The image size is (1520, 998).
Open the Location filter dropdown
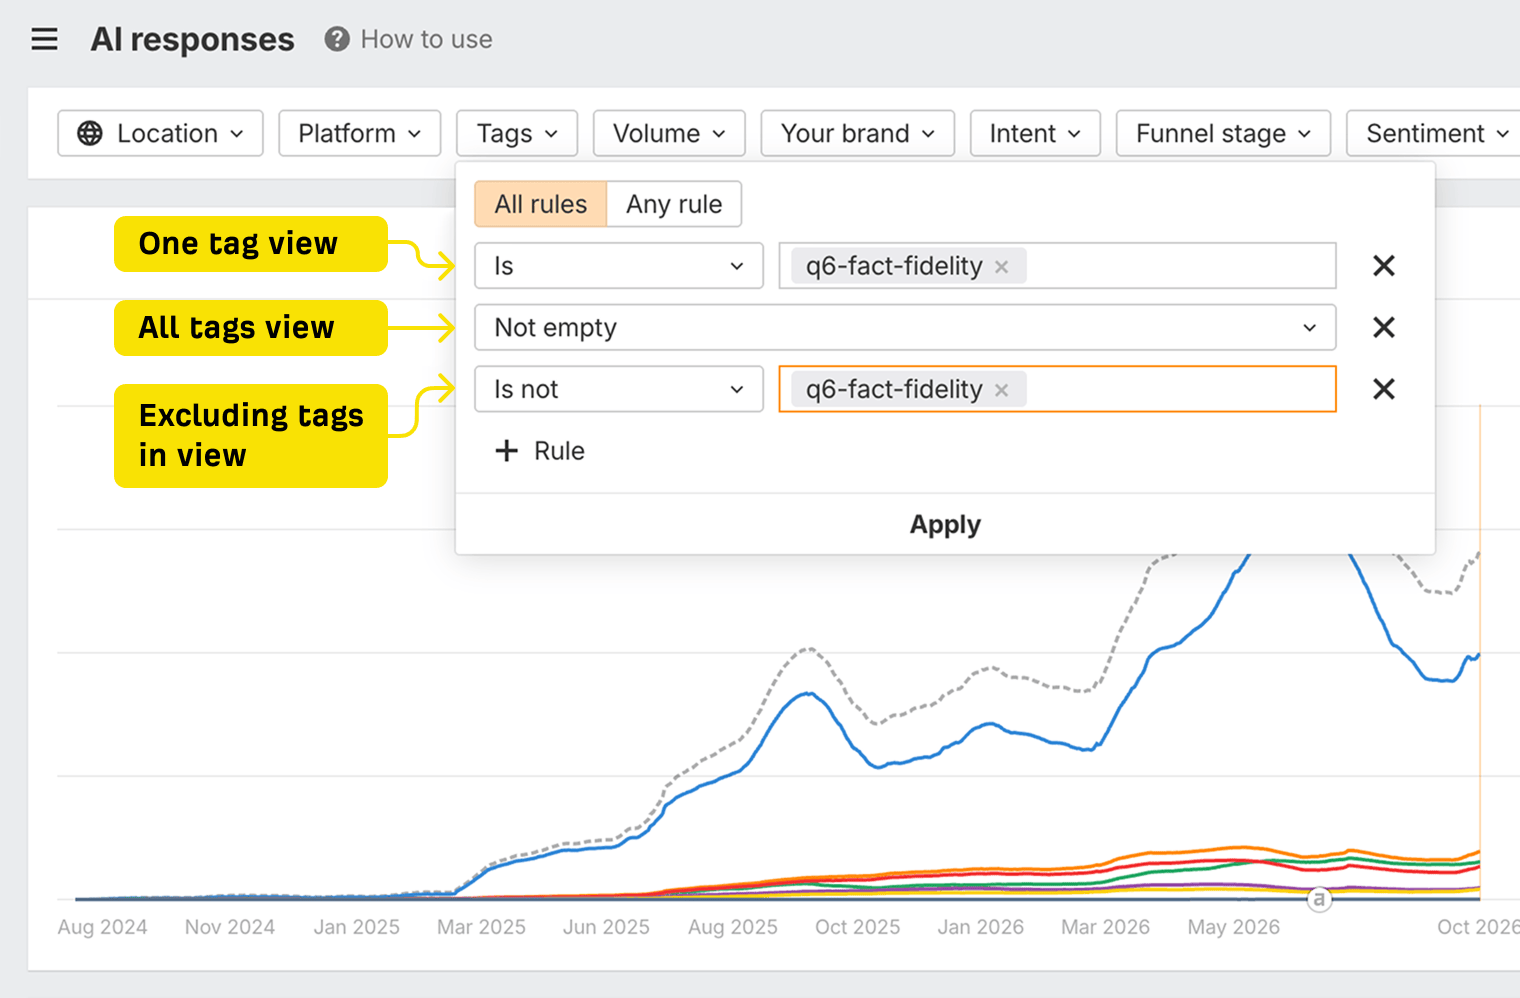tap(160, 133)
